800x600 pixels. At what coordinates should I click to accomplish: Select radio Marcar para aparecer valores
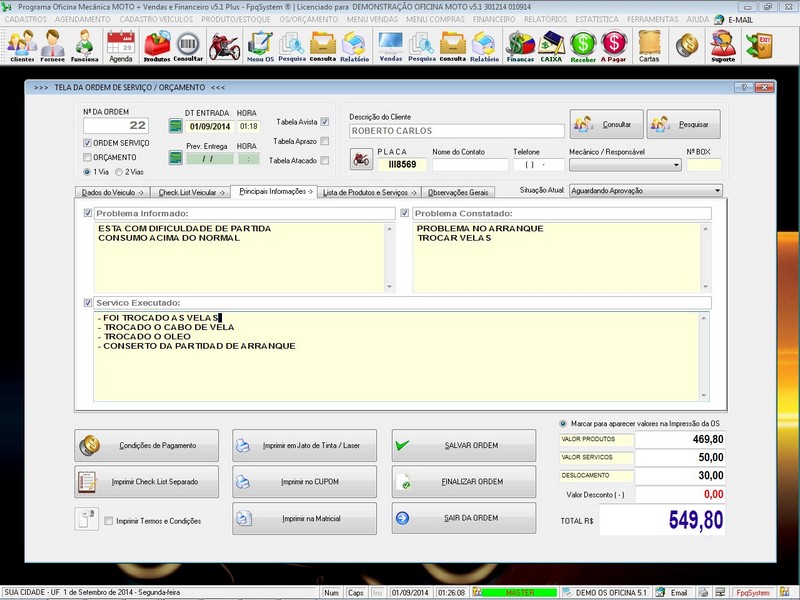coord(563,423)
